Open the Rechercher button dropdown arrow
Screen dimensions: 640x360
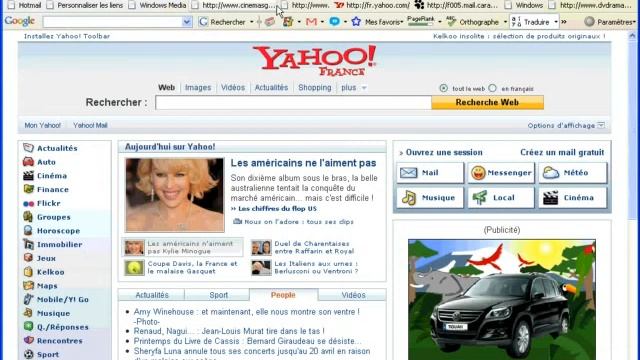click(x=251, y=22)
